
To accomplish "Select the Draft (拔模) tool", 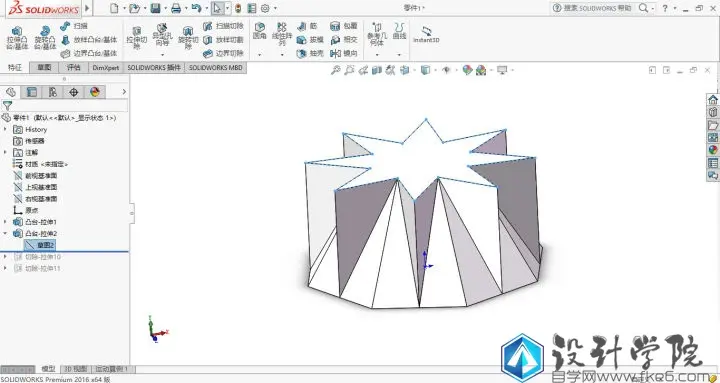I will (x=310, y=40).
